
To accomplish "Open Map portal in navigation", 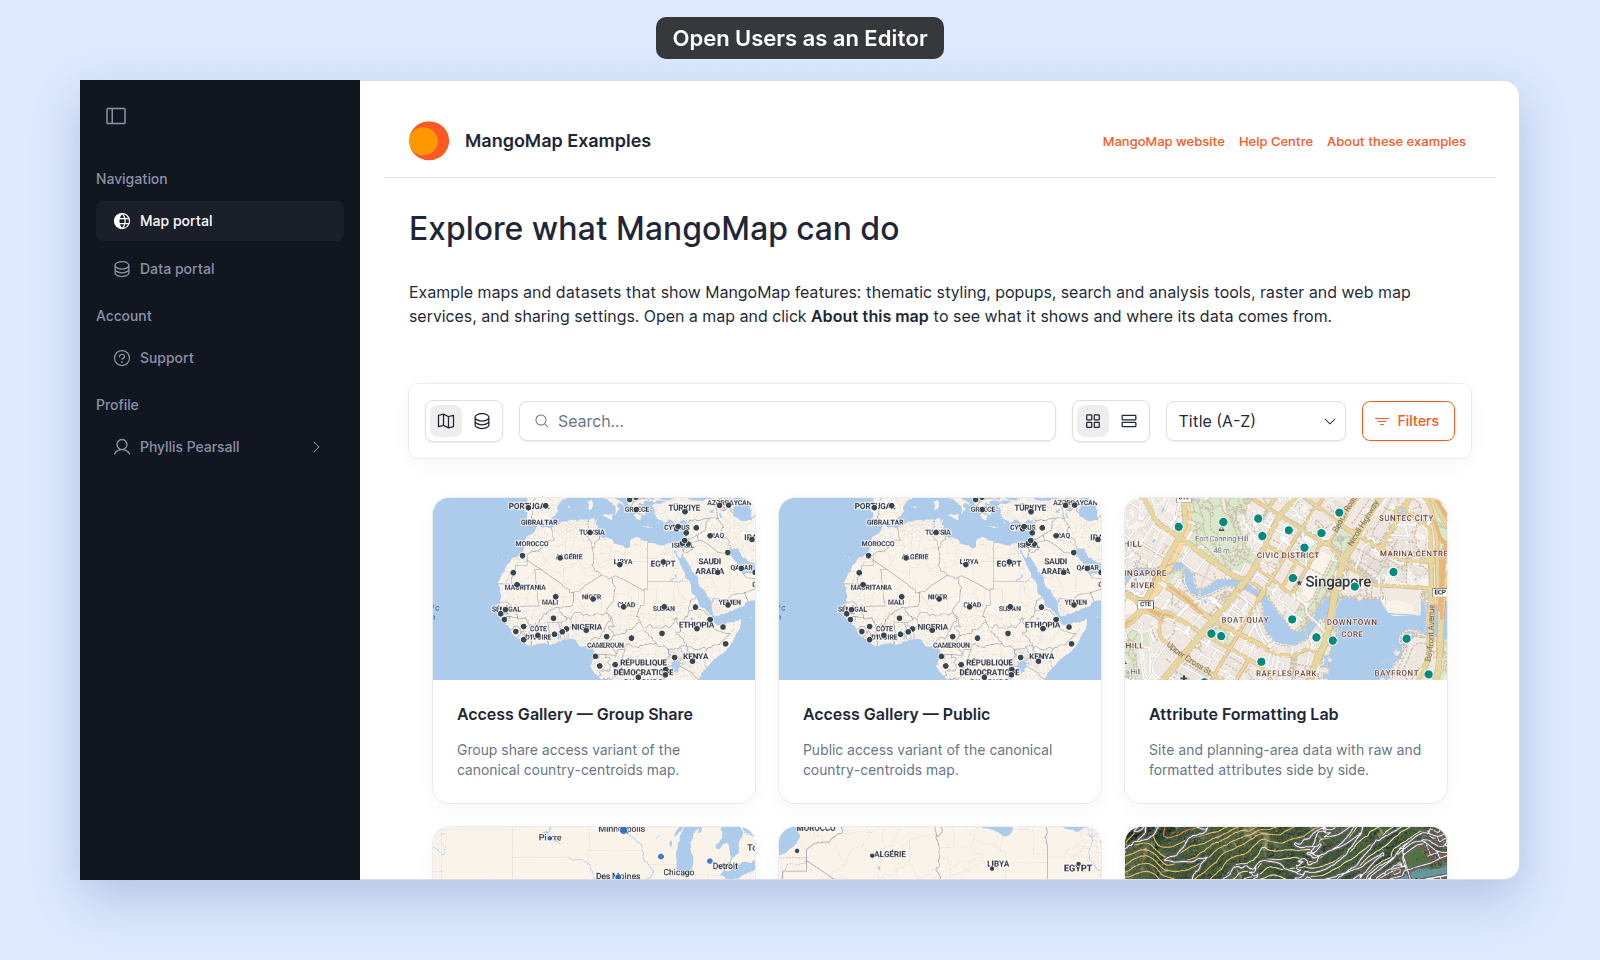I will [x=220, y=221].
